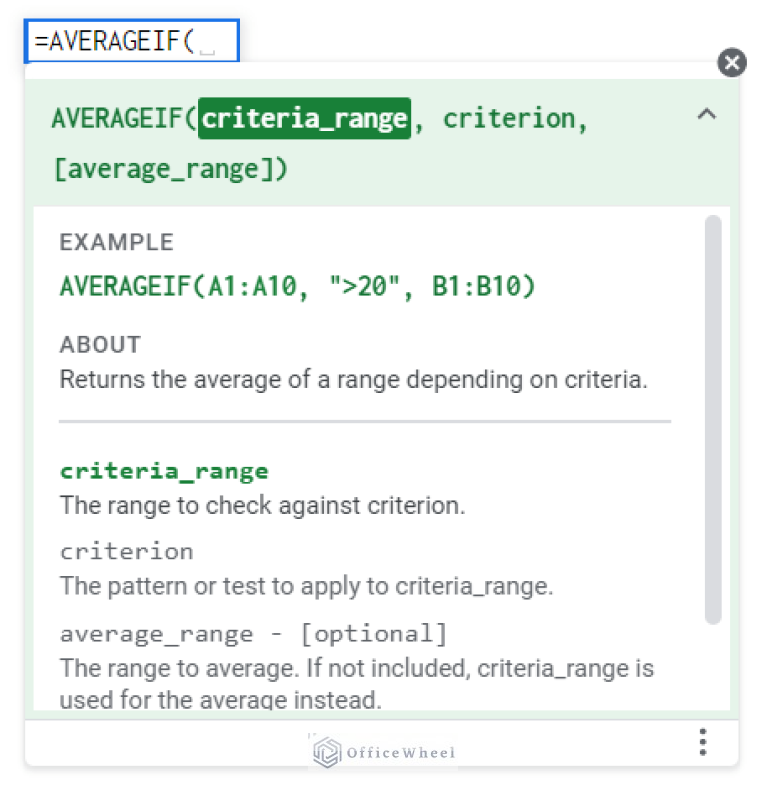This screenshot has width=767, height=791.
Task: Click the OfficeWheel logo icon
Action: point(327,753)
